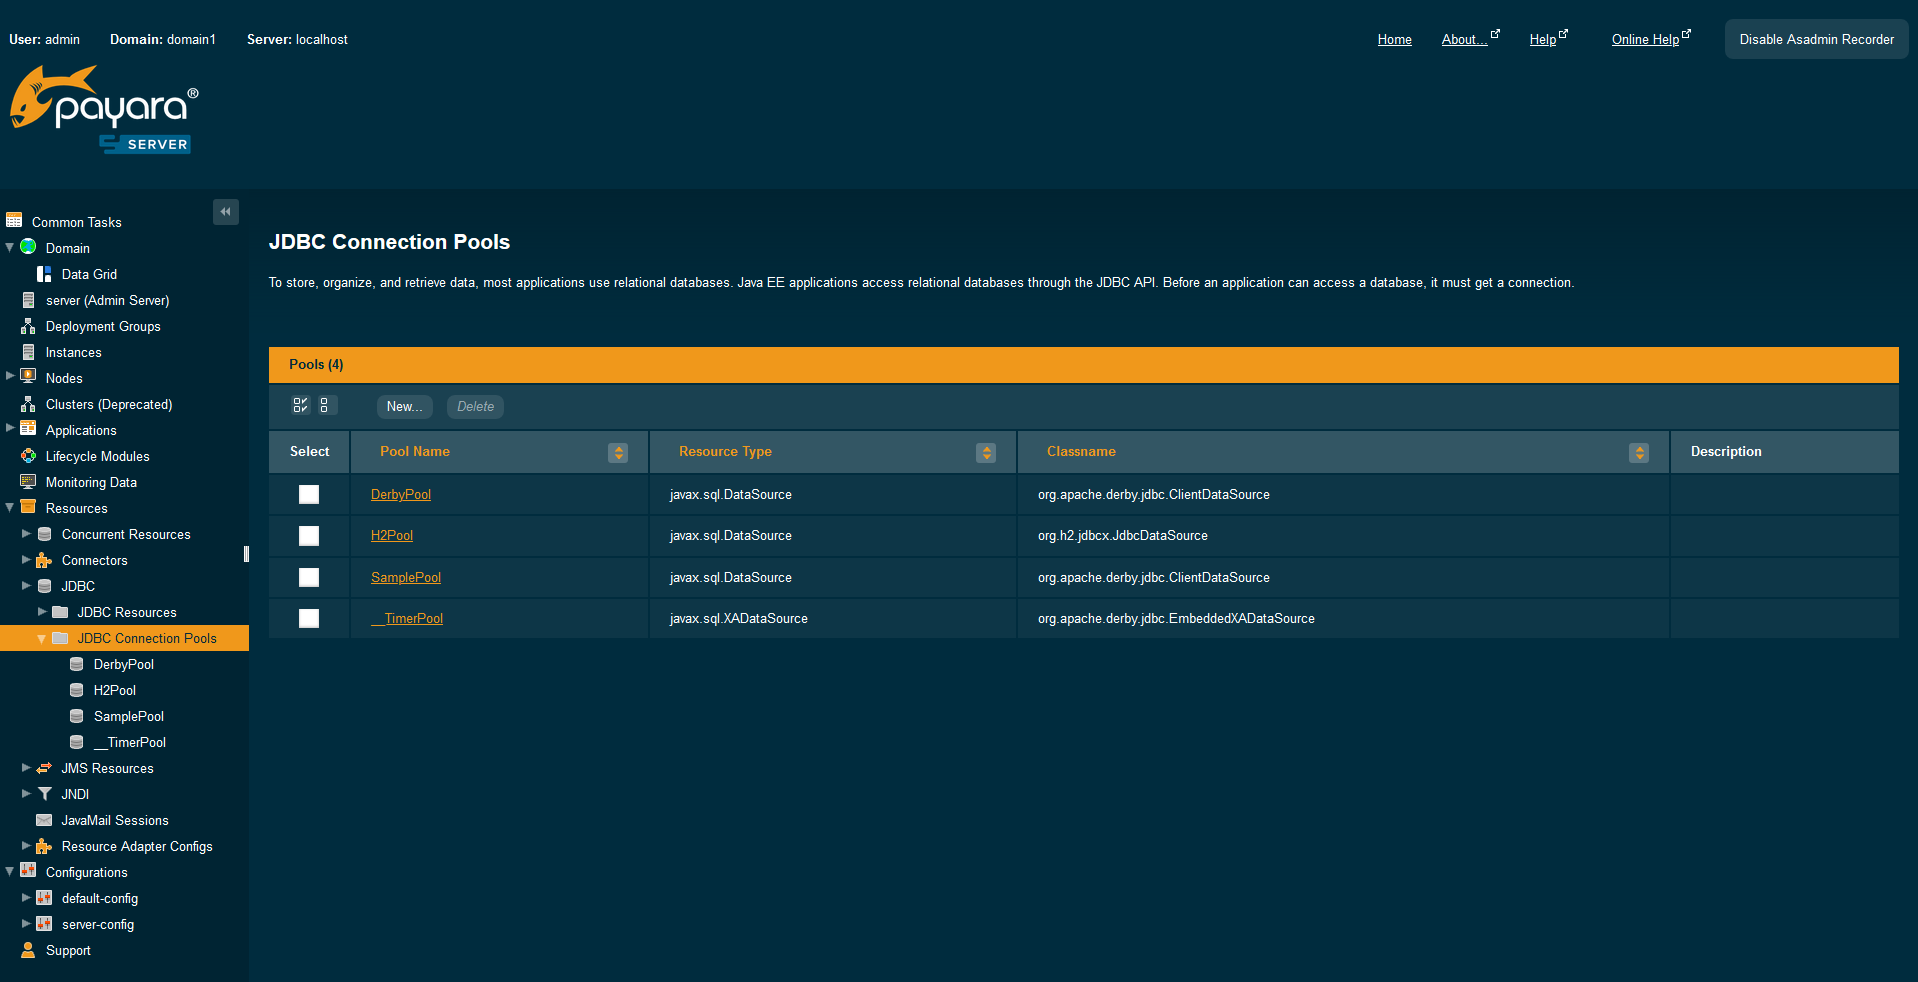Click the Deselect All rows icon

coord(324,405)
